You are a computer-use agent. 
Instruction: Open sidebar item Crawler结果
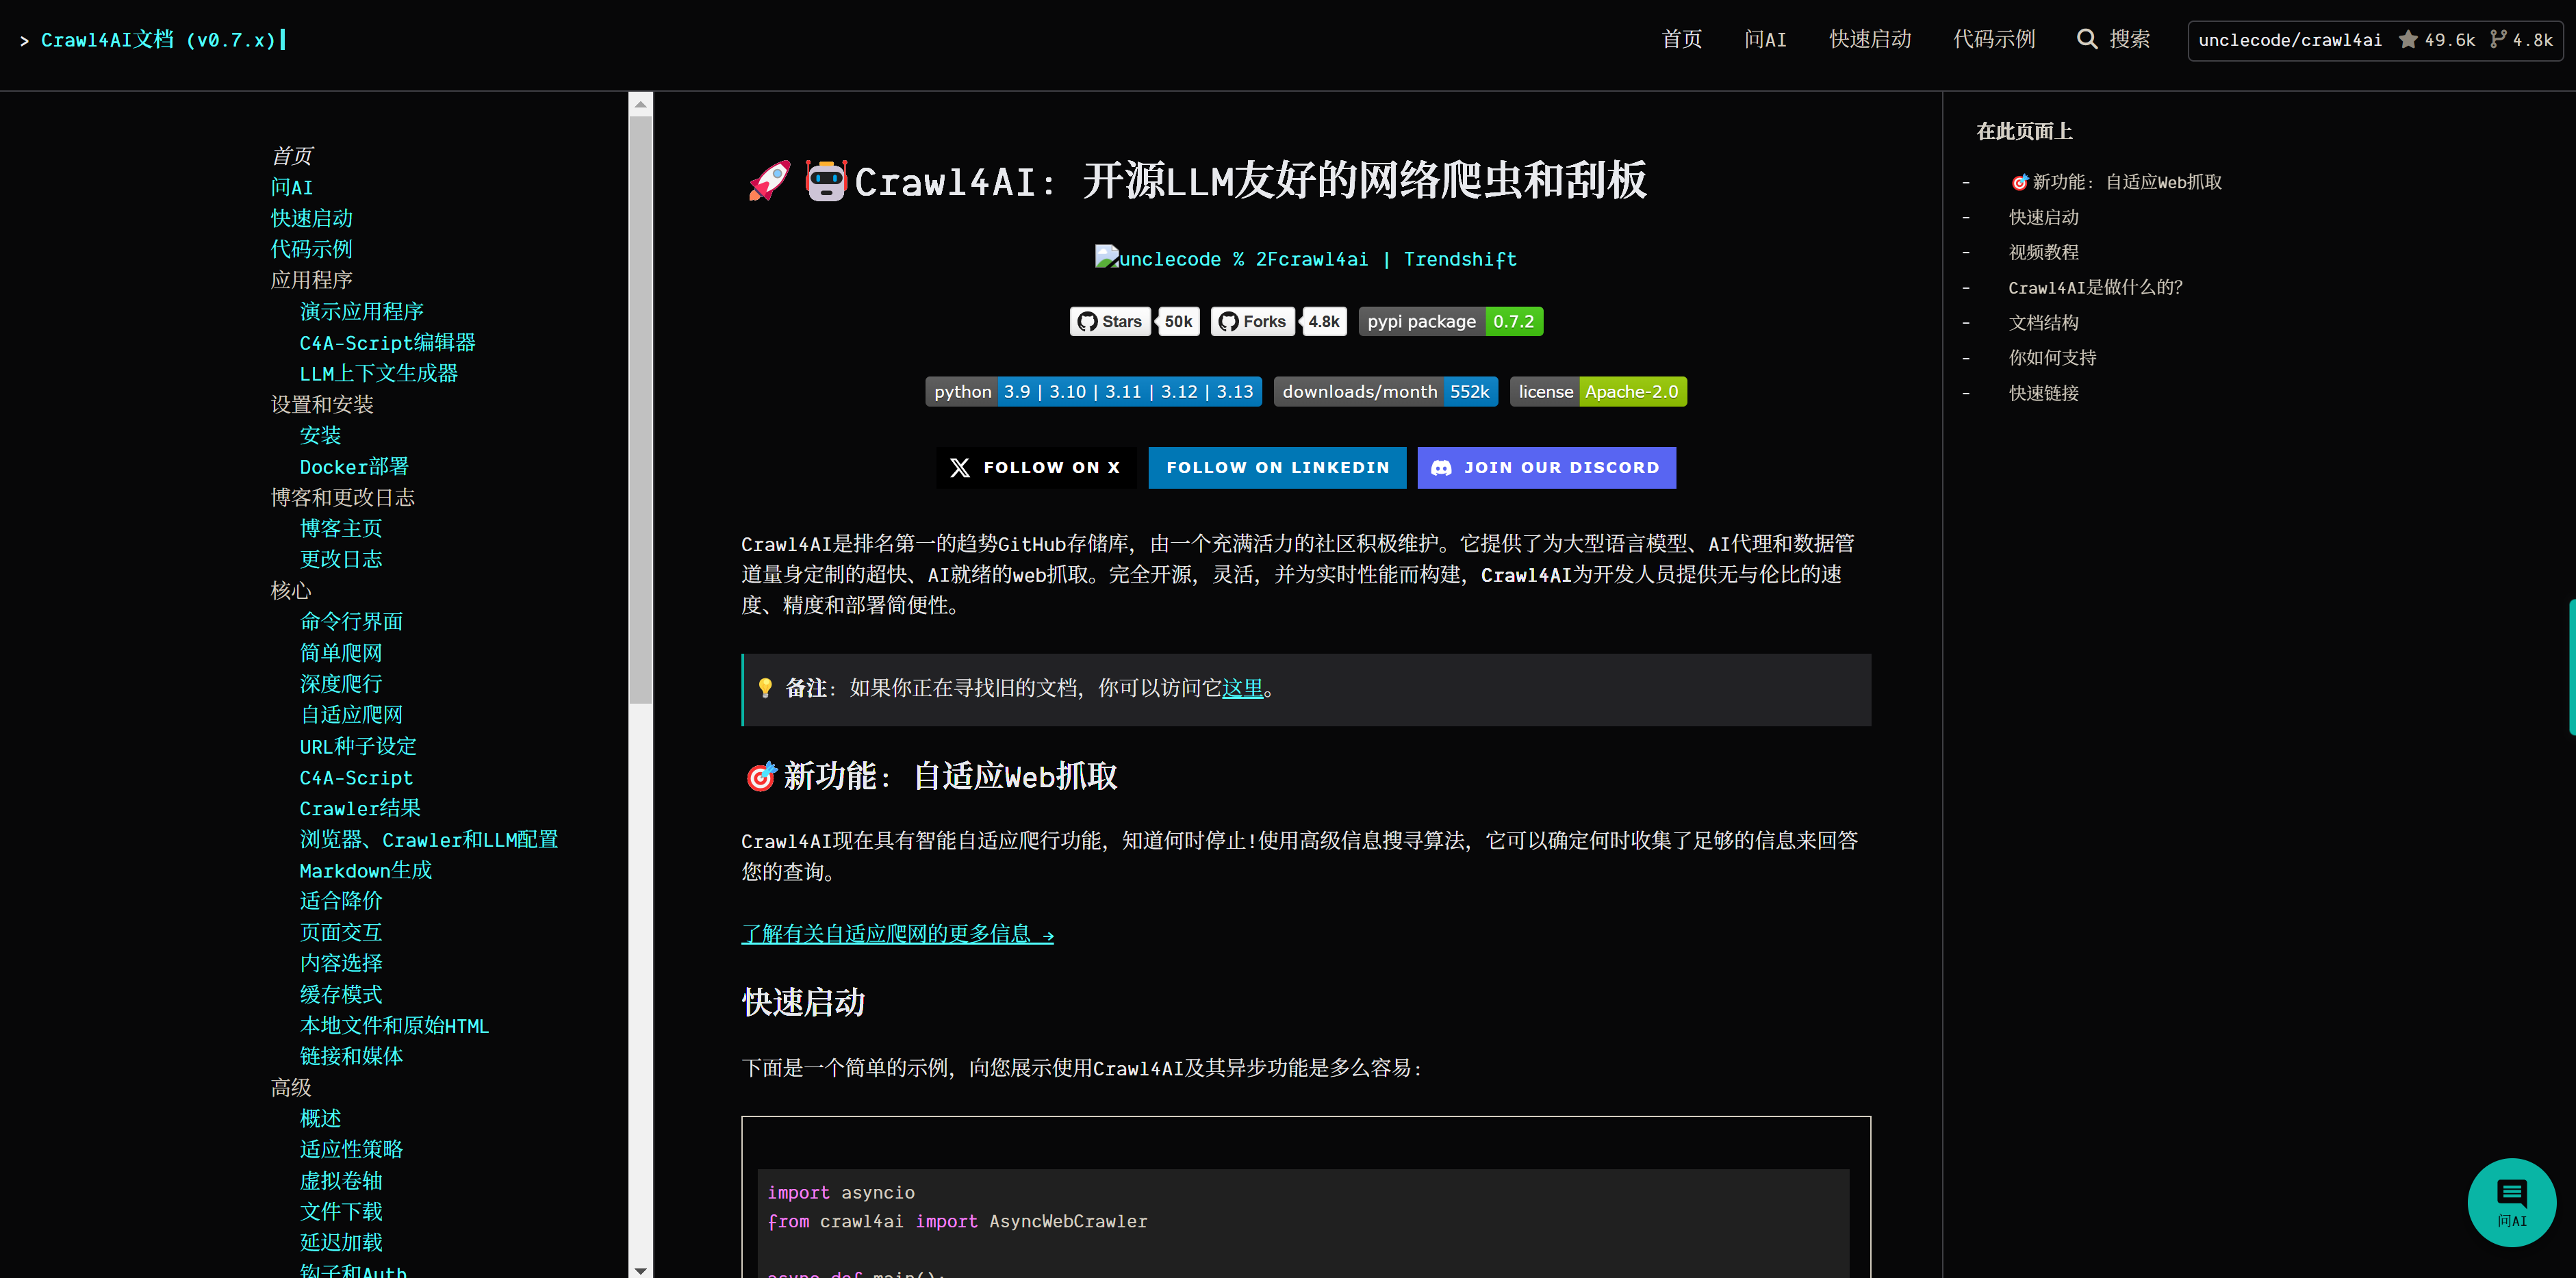tap(360, 808)
